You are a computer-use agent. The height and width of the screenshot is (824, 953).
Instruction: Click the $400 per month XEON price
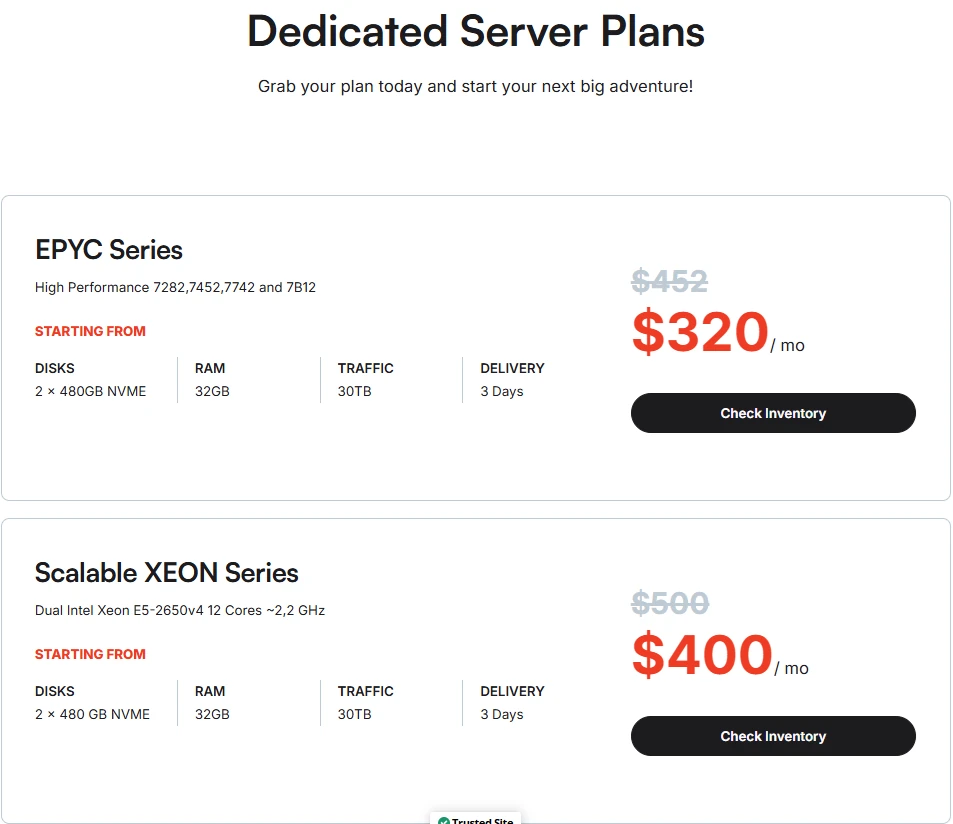coord(720,654)
